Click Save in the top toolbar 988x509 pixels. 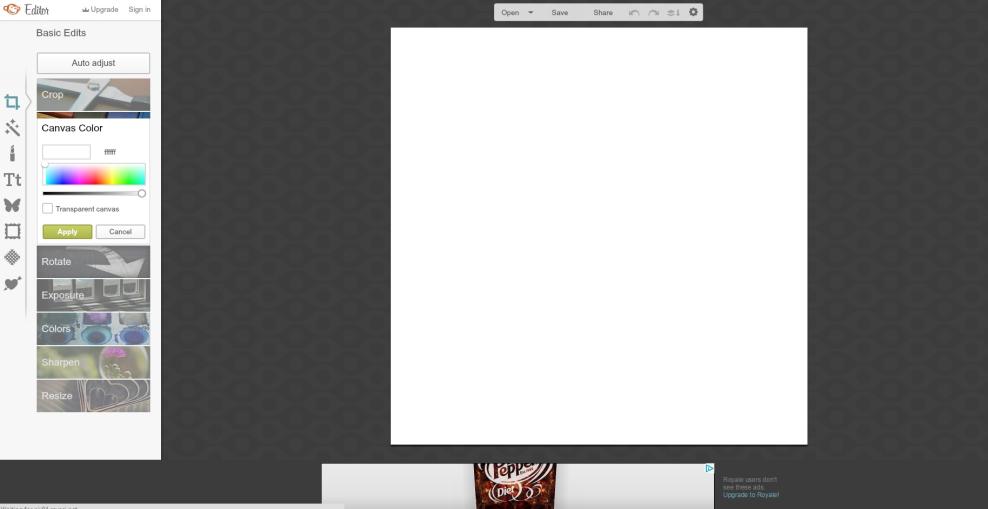[x=560, y=13]
